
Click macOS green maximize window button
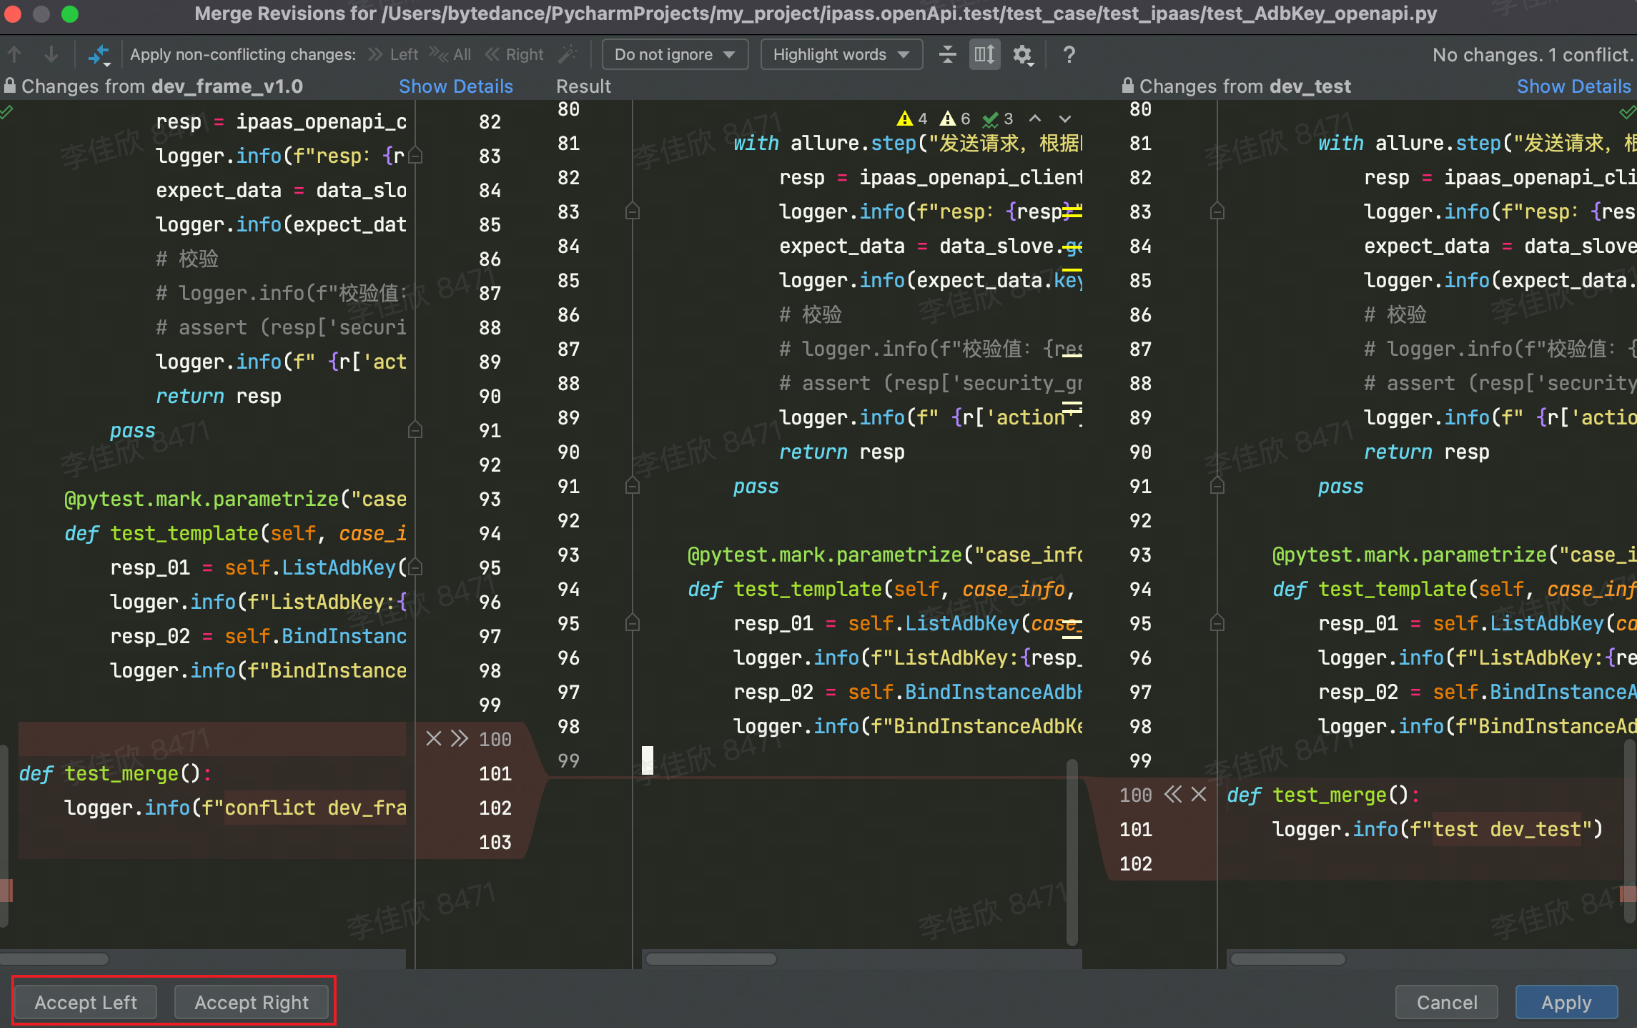pyautogui.click(x=70, y=14)
